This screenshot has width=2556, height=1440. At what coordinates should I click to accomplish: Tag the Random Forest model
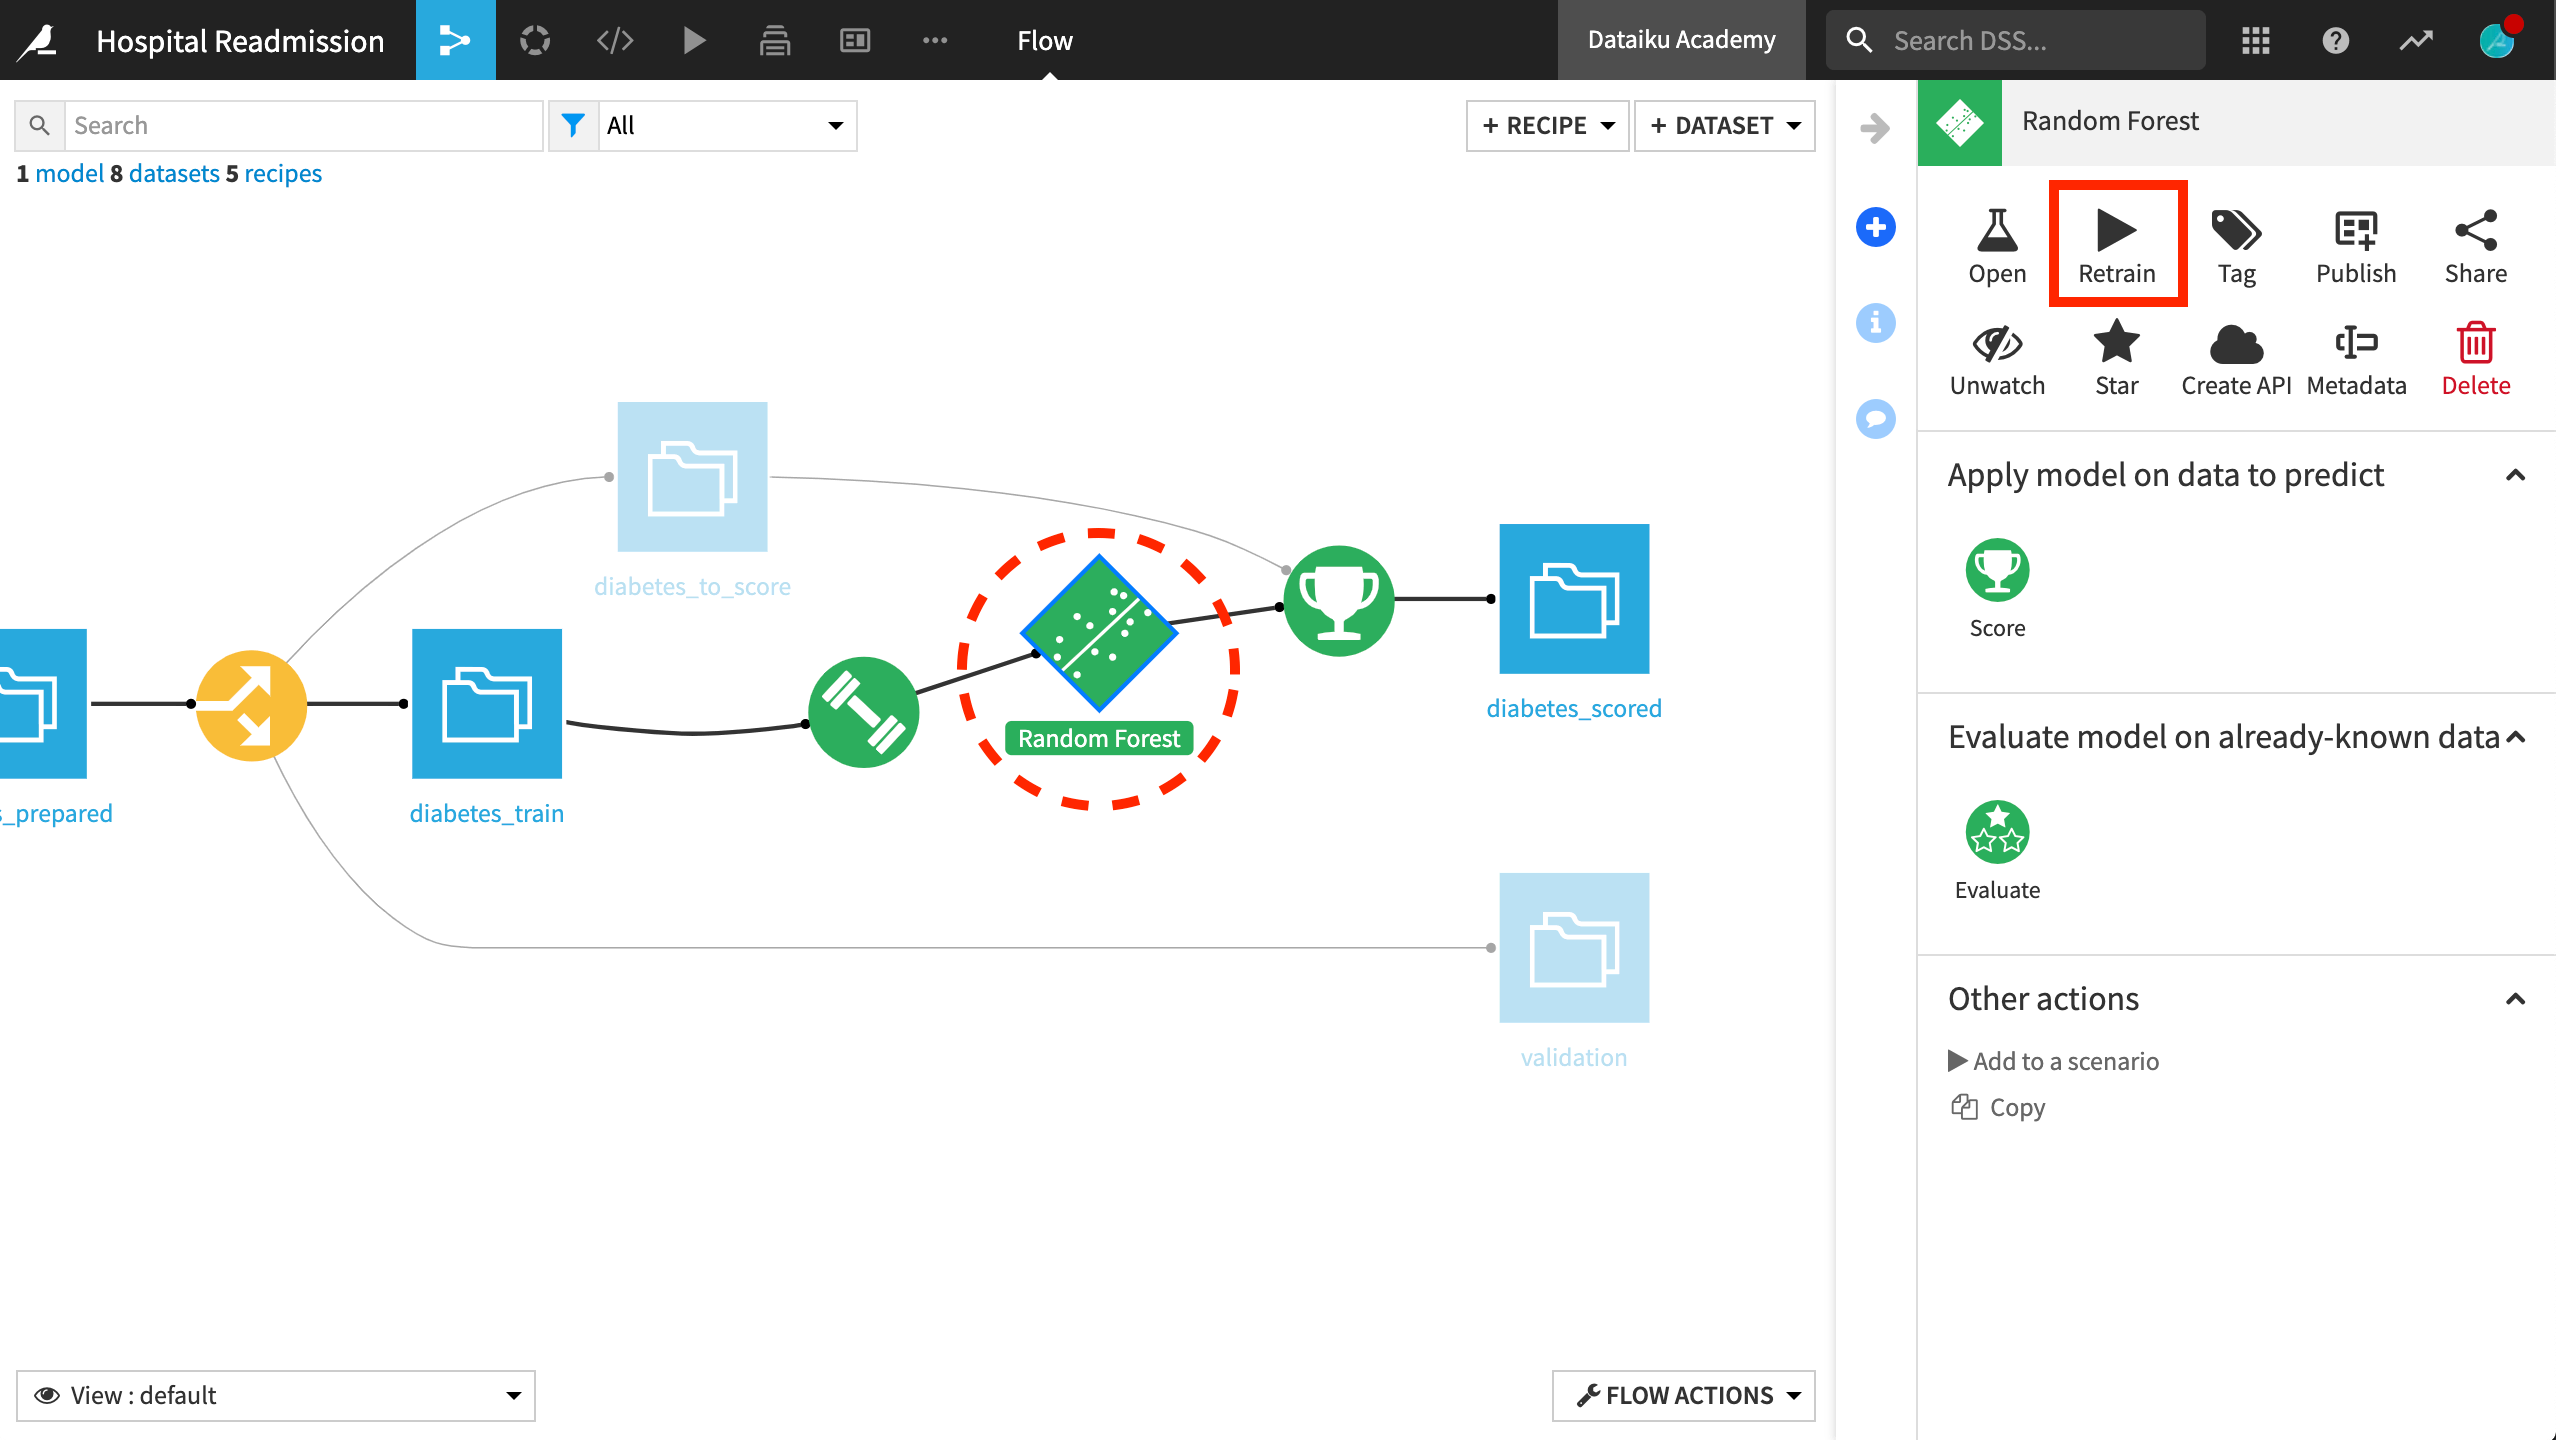tap(2237, 247)
